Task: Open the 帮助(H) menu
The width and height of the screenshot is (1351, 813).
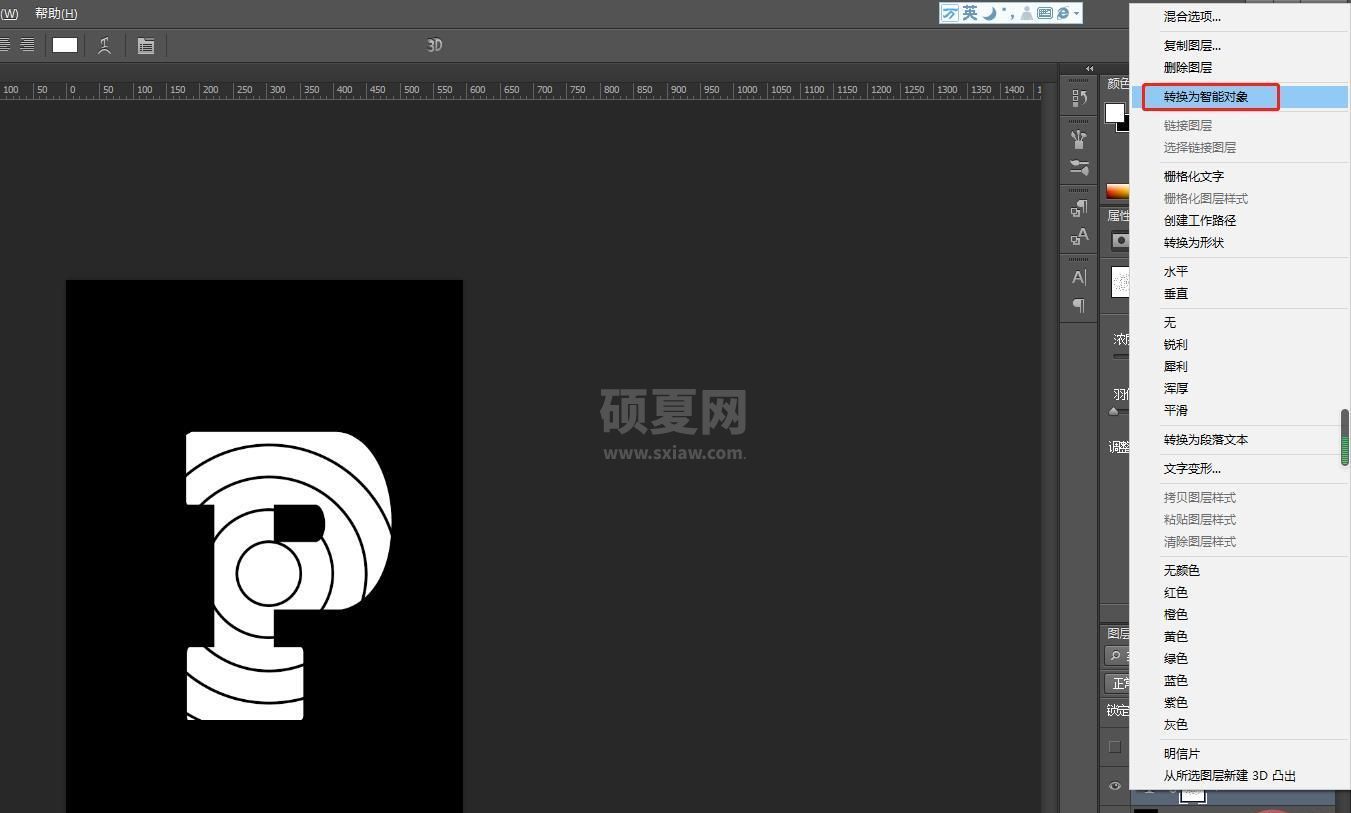Action: [x=56, y=14]
